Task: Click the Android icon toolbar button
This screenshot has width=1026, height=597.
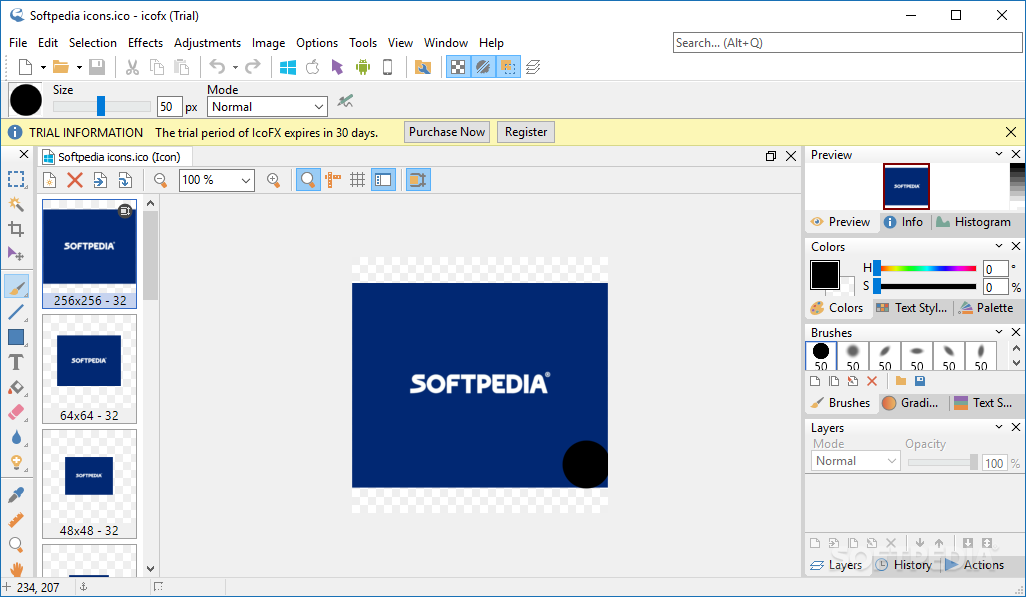Action: coord(363,67)
